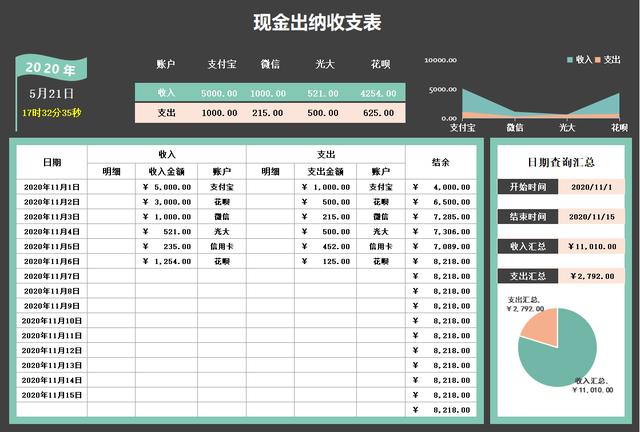The image size is (640, 432).
Task: Click 信用卡 income account cell
Action: pyautogui.click(x=222, y=246)
